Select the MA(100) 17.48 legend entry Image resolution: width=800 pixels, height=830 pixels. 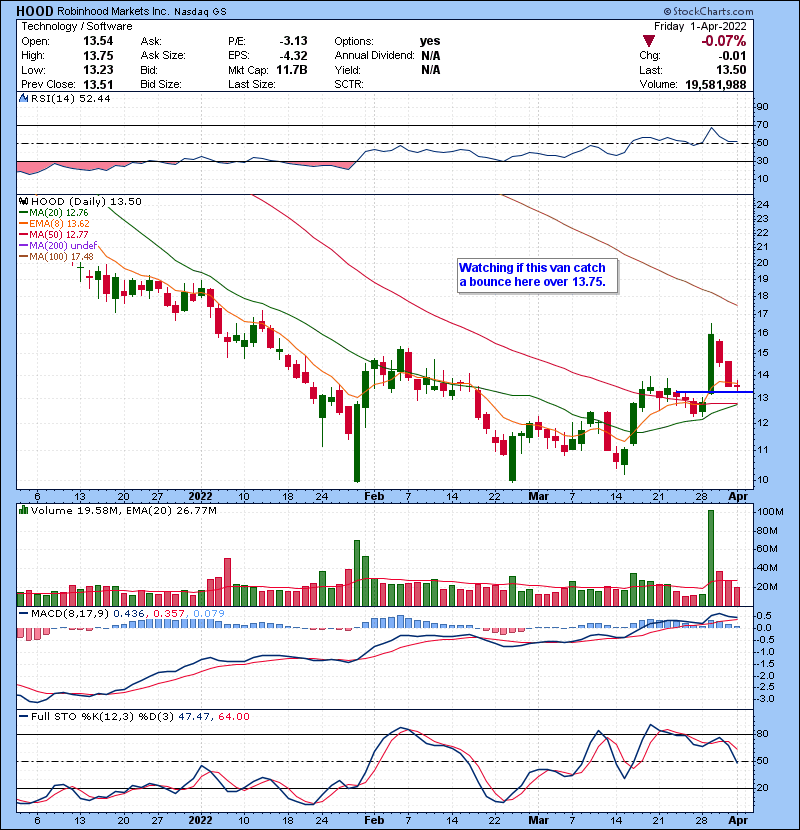pyautogui.click(x=56, y=256)
